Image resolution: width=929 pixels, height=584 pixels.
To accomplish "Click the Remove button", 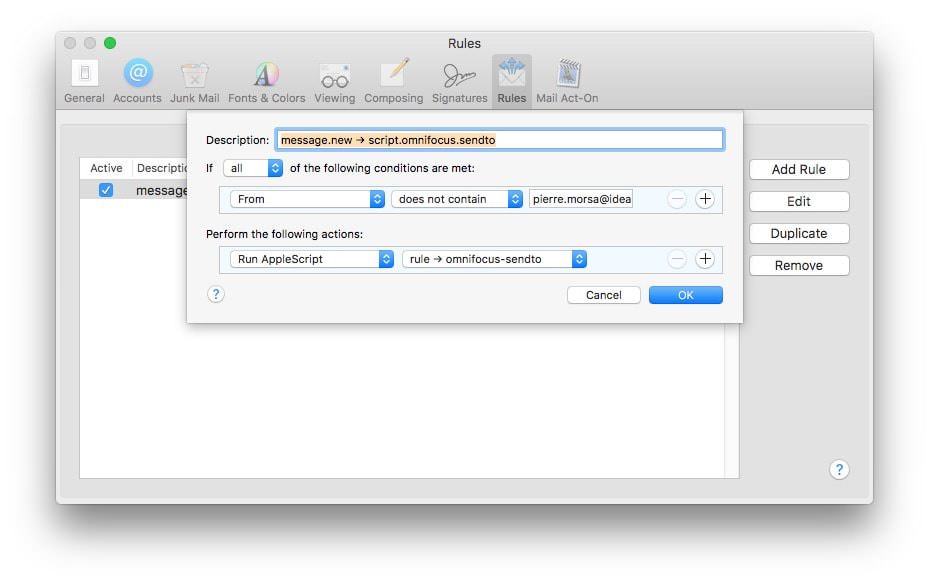I will (x=799, y=265).
